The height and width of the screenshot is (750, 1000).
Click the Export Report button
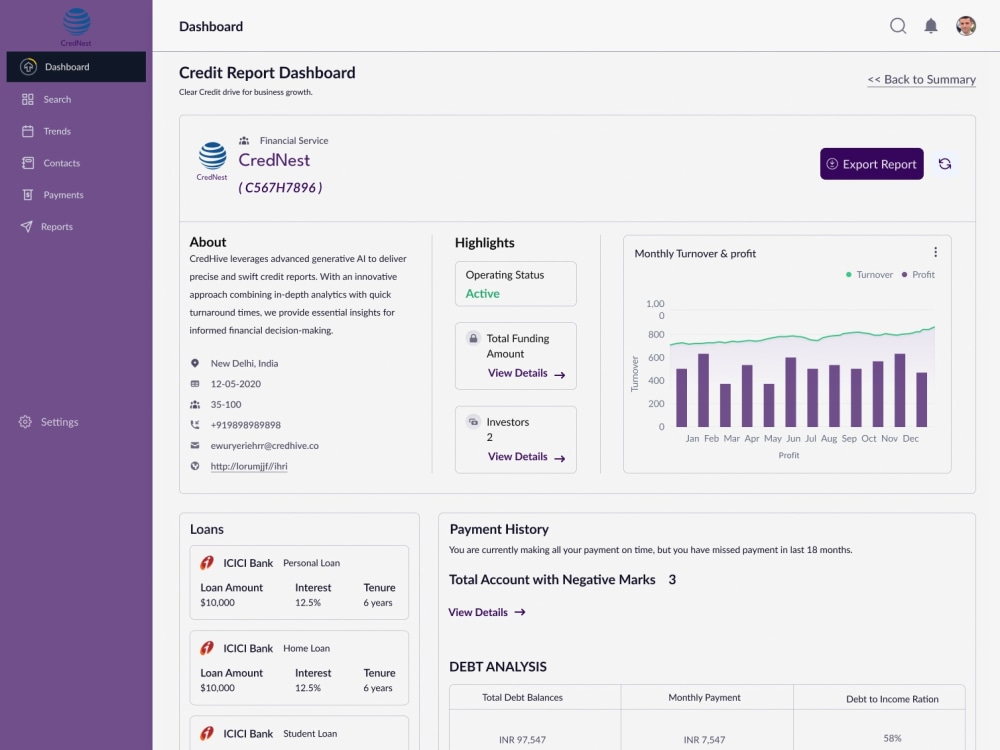coord(871,163)
